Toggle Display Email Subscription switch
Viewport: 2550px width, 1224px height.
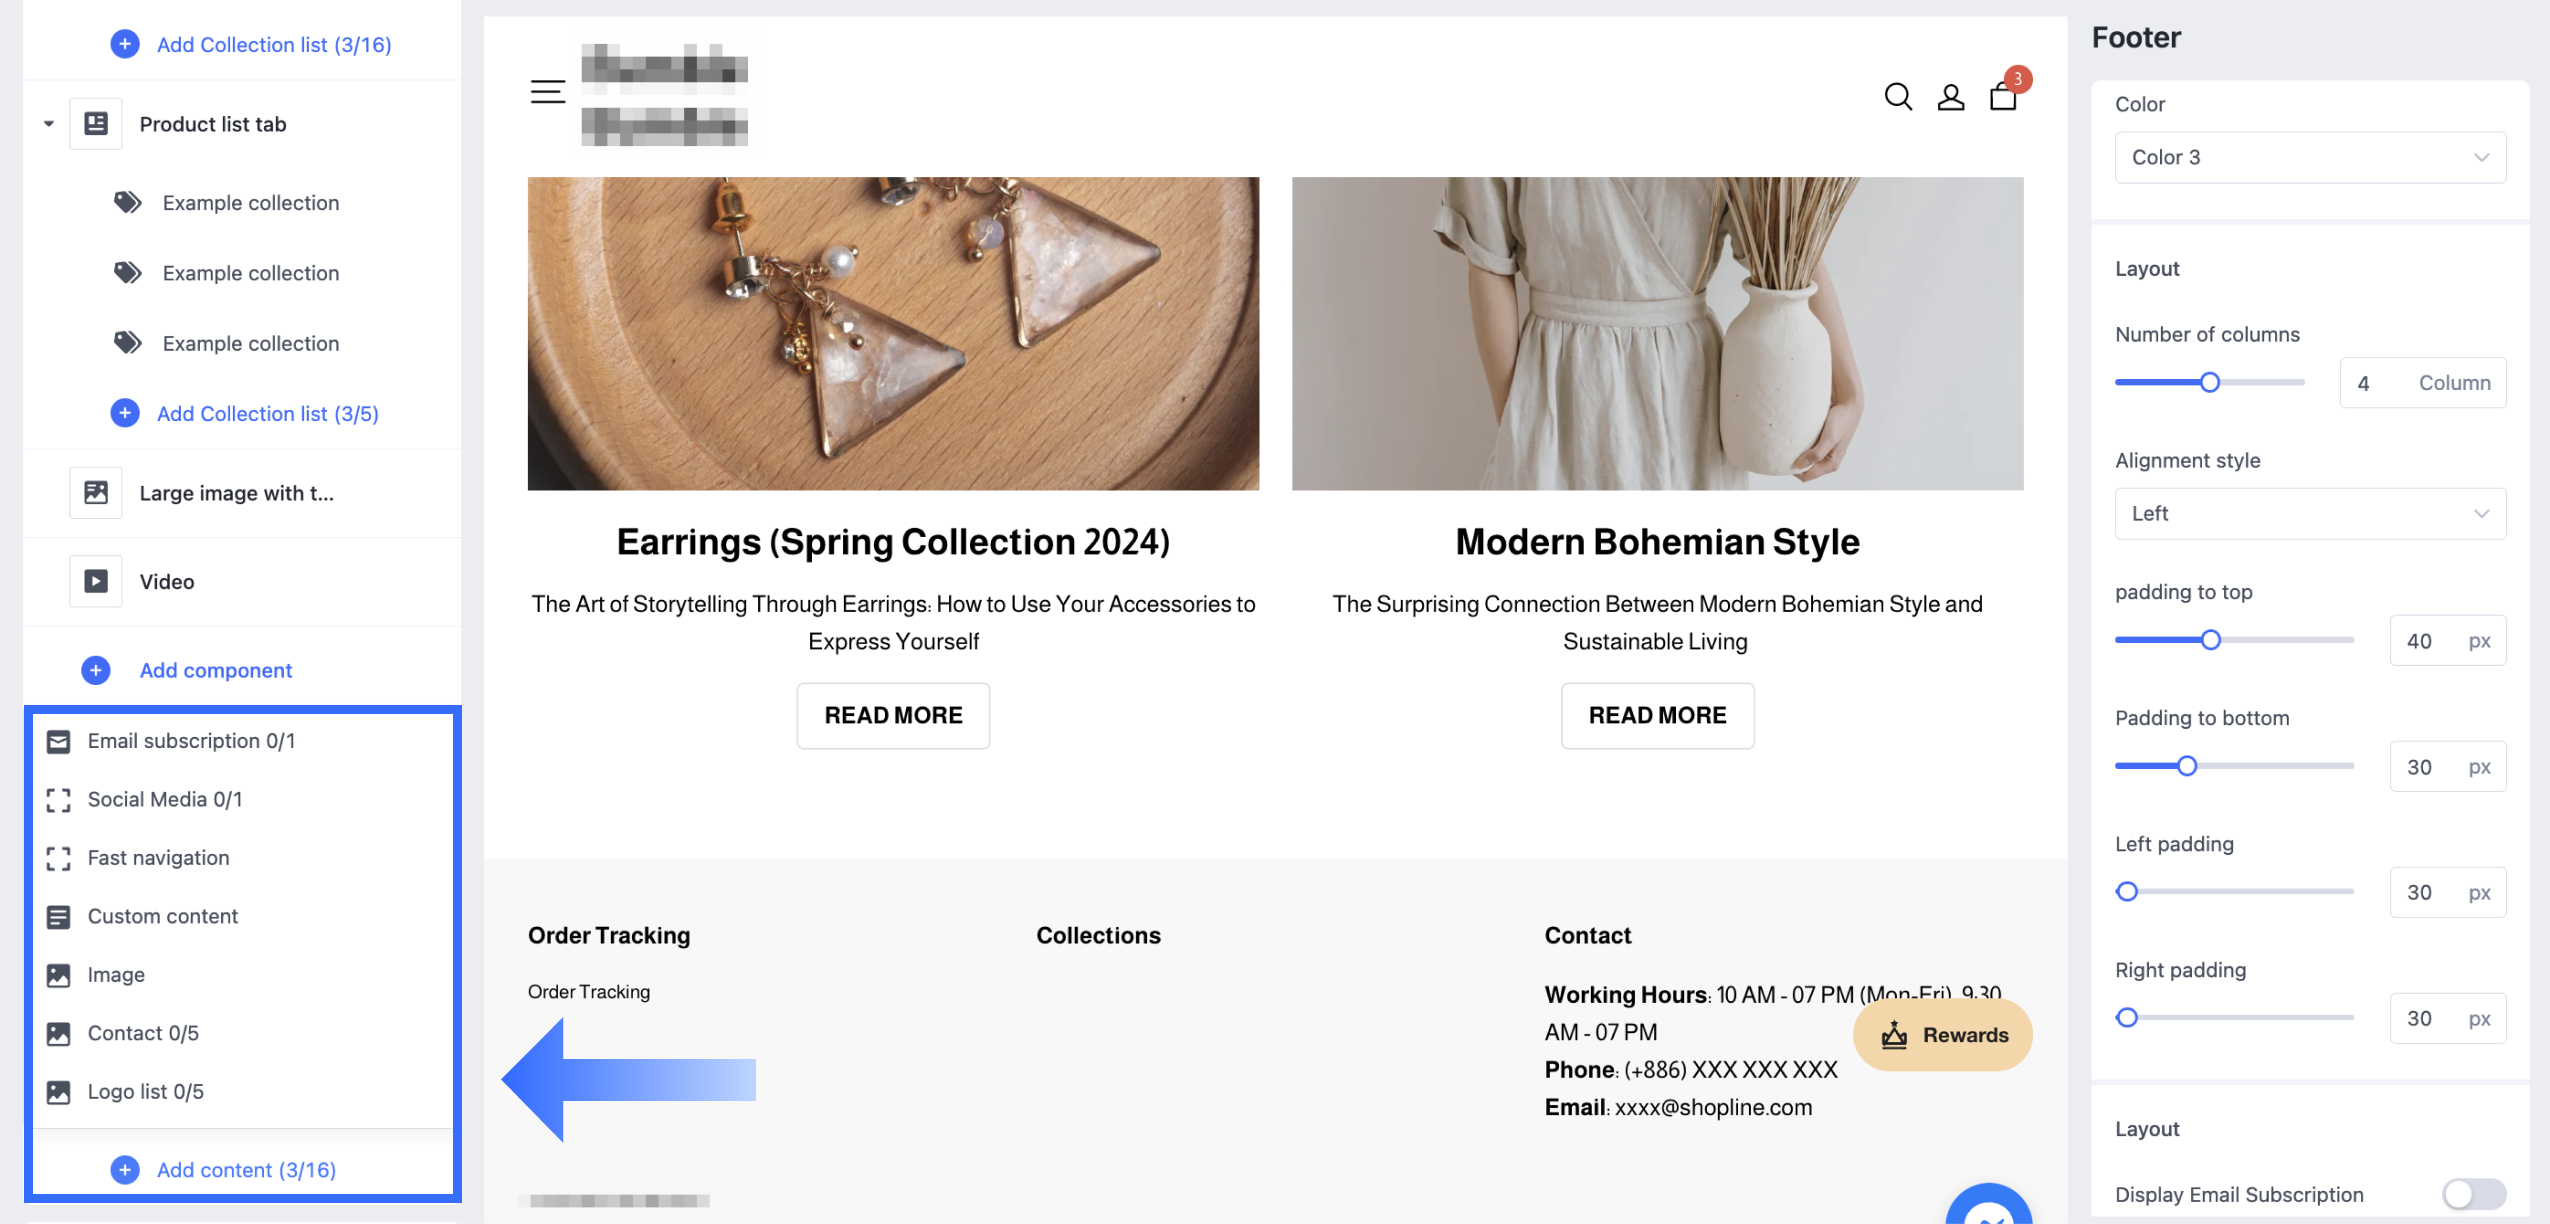coord(2472,1194)
